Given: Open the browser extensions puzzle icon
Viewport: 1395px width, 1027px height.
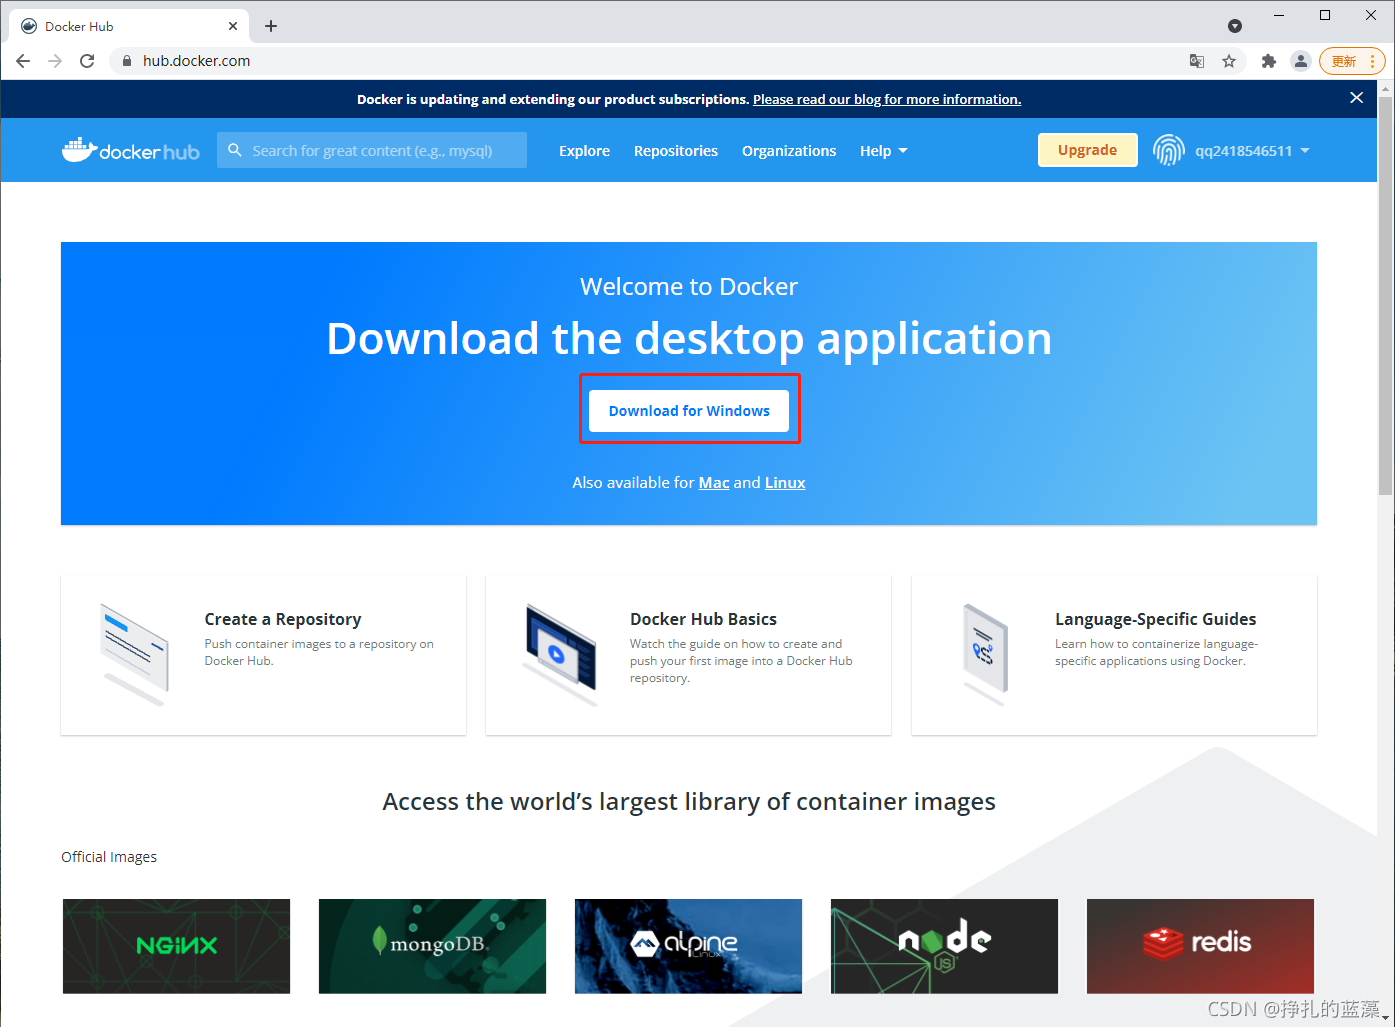Looking at the screenshot, I should (1269, 61).
